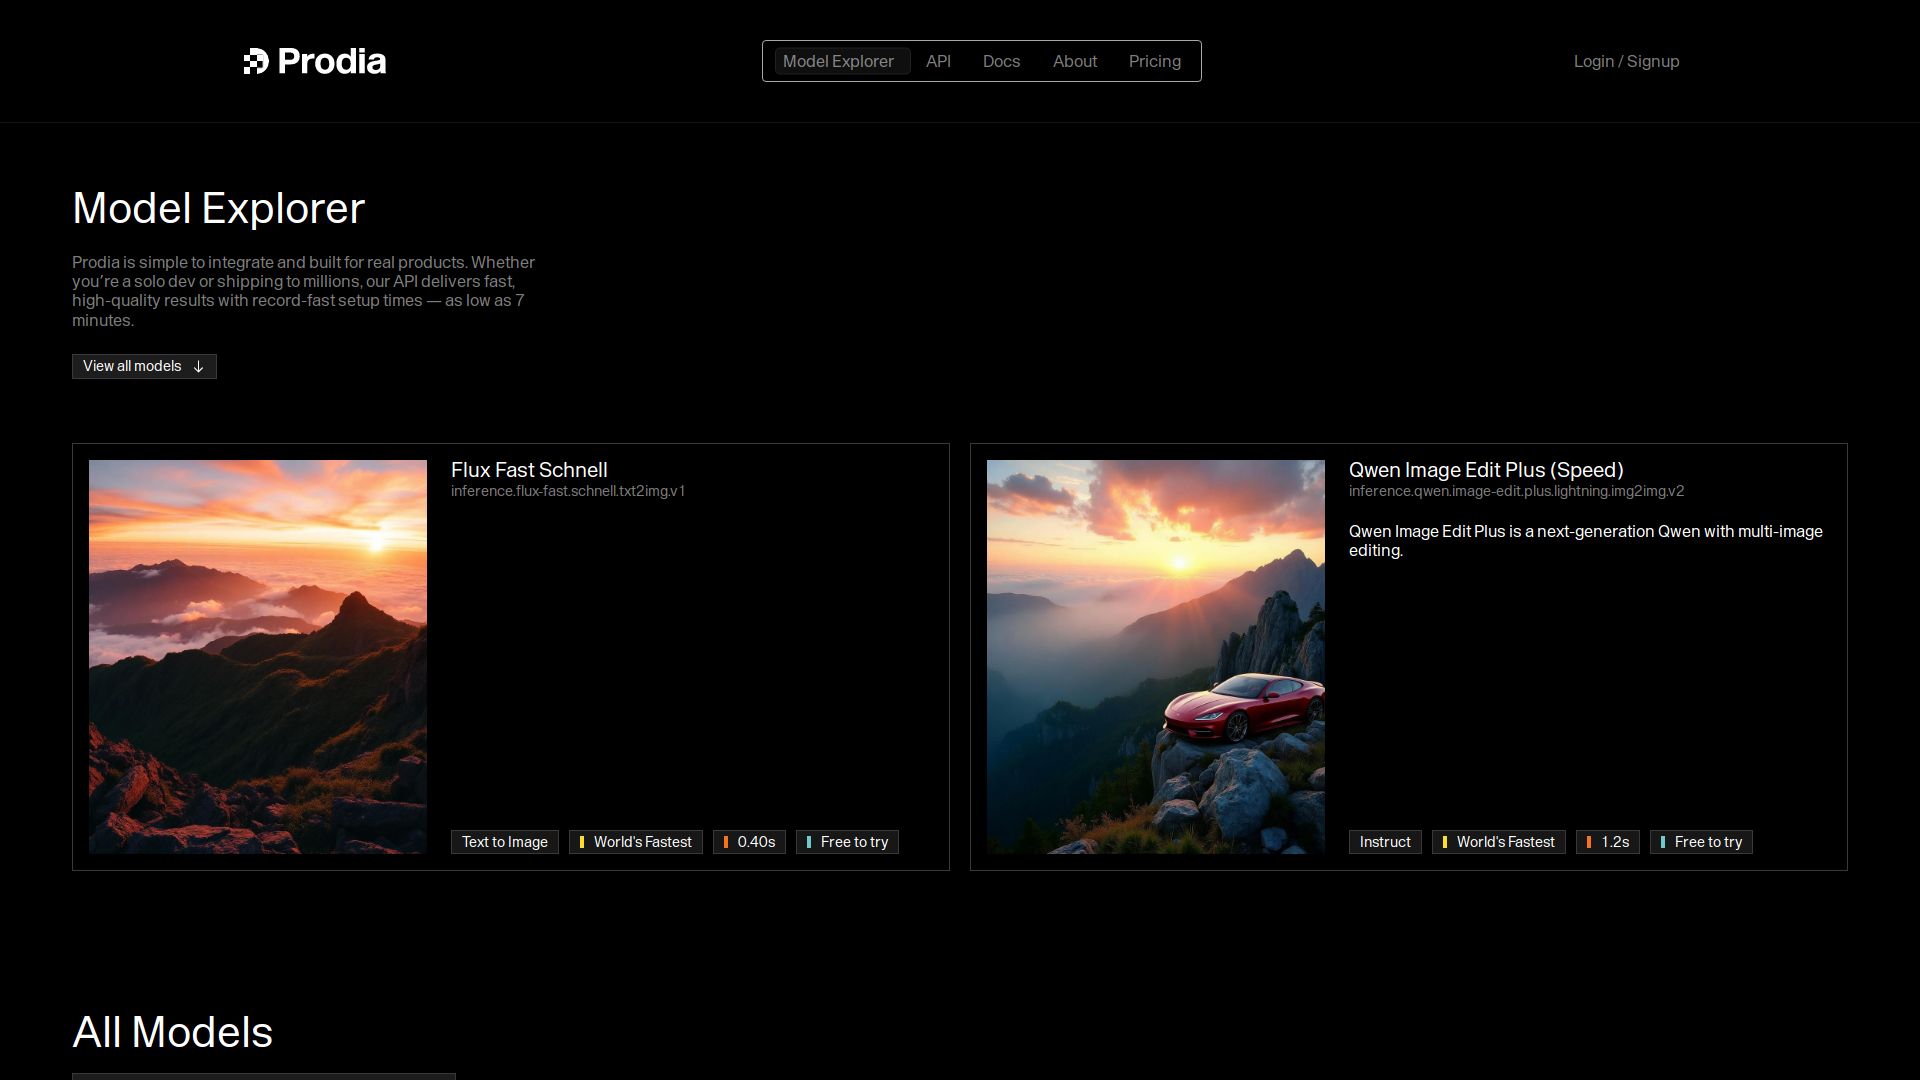The image size is (1920, 1080).
Task: Open the Pricing page
Action: click(1154, 61)
